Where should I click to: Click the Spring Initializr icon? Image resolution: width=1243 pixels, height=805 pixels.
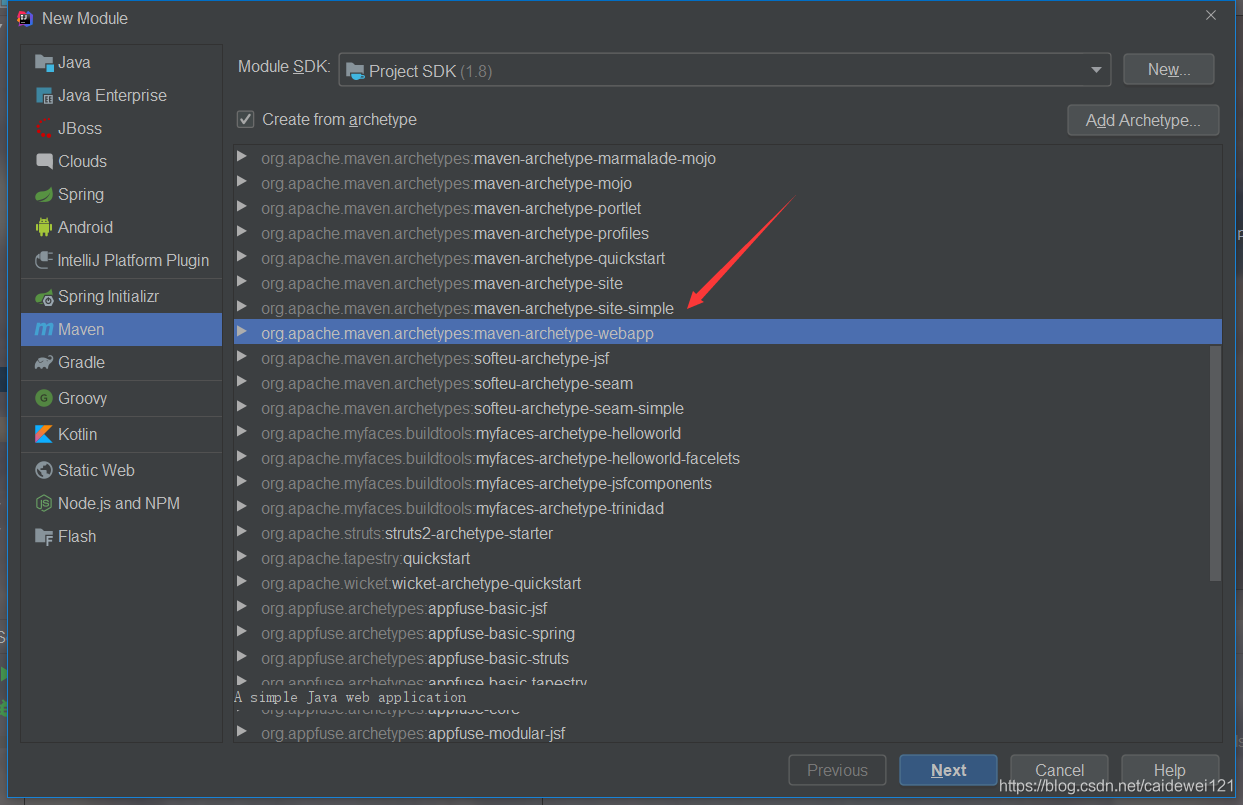coord(44,297)
